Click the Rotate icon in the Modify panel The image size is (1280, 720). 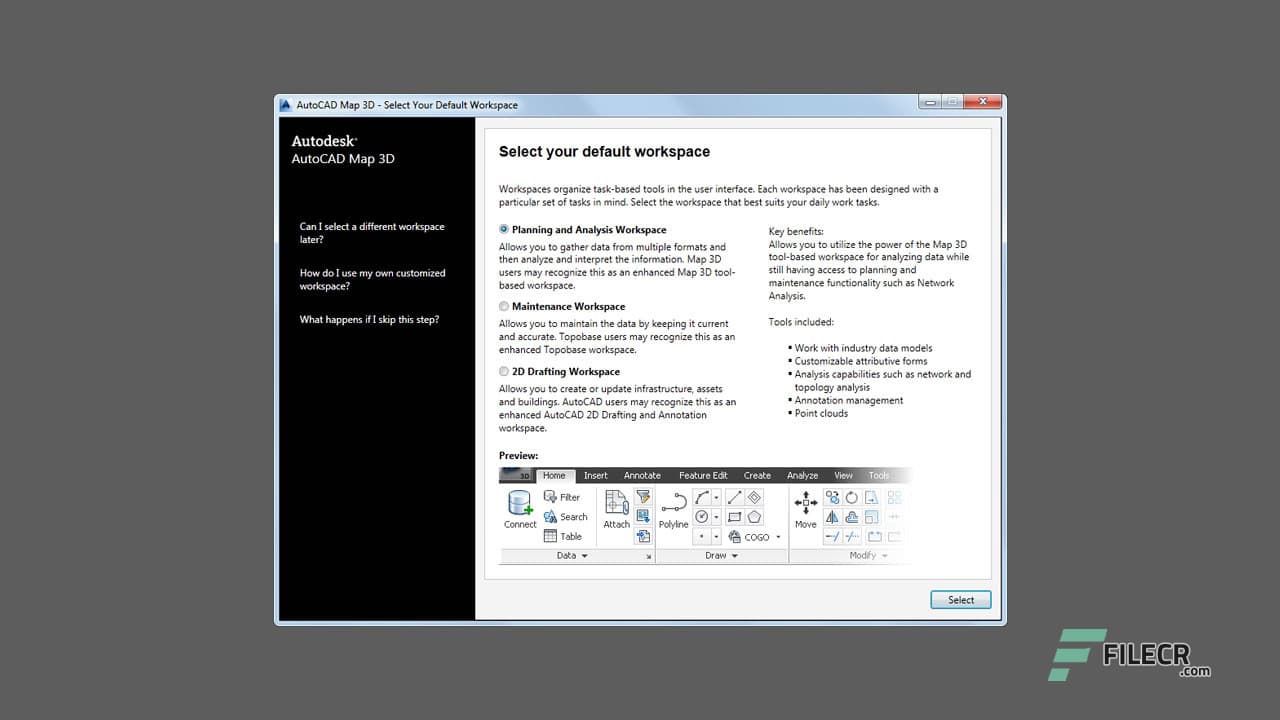(852, 499)
